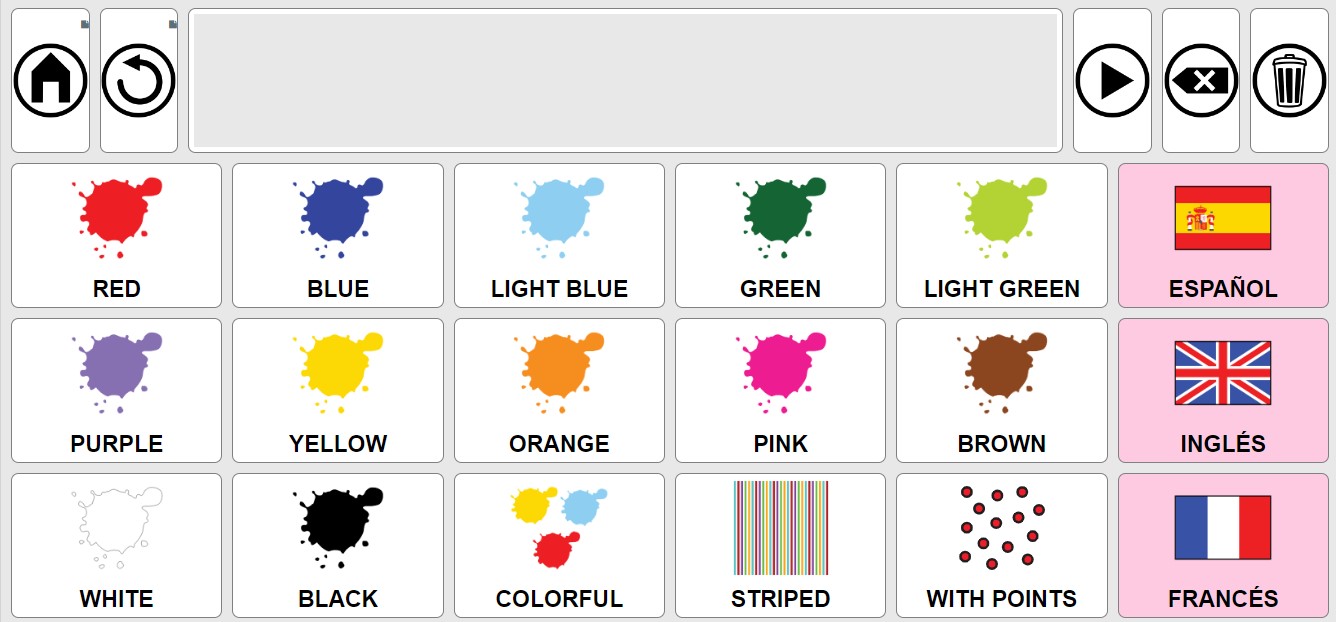Screen dimensions: 1336x622
Task: Select the STRIPED pattern tile
Action: [x=780, y=546]
